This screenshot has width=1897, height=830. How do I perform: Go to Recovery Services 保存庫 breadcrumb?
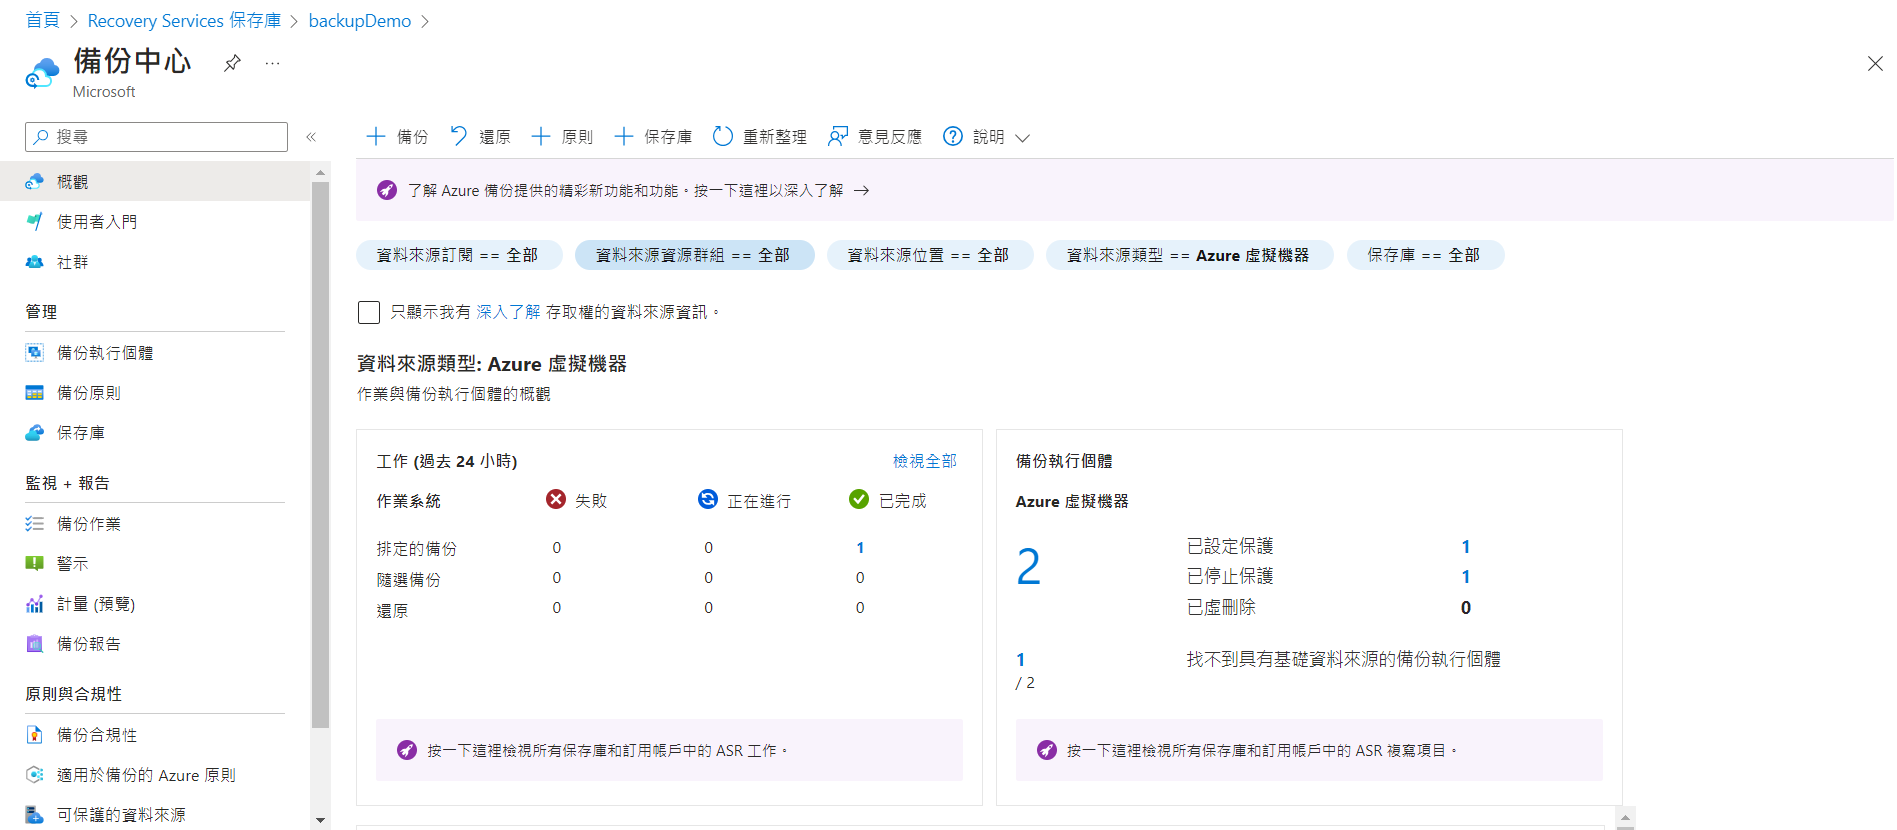click(184, 21)
